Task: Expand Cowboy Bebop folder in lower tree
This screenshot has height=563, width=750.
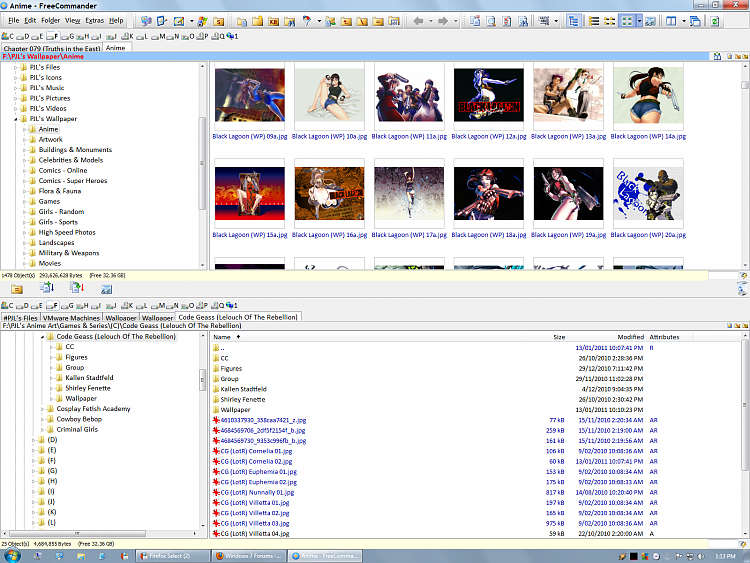Action: tap(42, 419)
